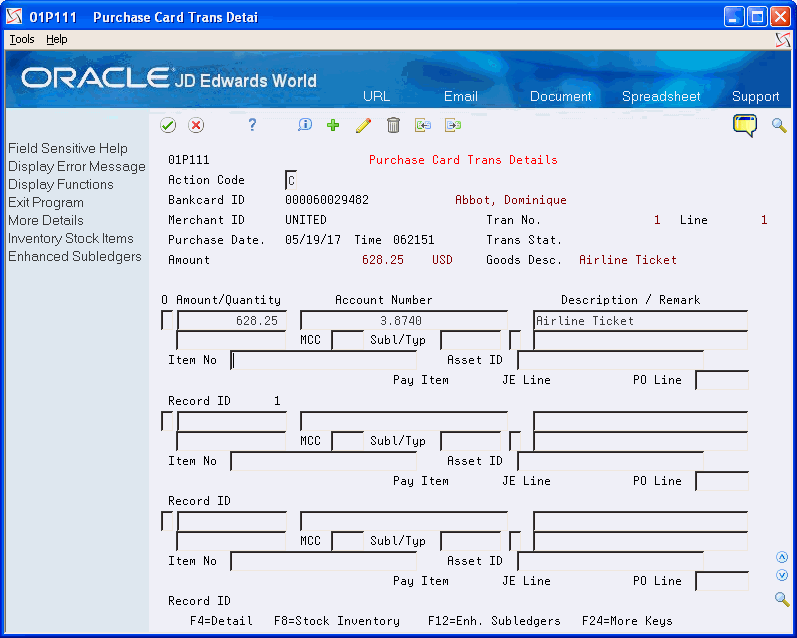Click F4=Detail function key label

[x=221, y=621]
